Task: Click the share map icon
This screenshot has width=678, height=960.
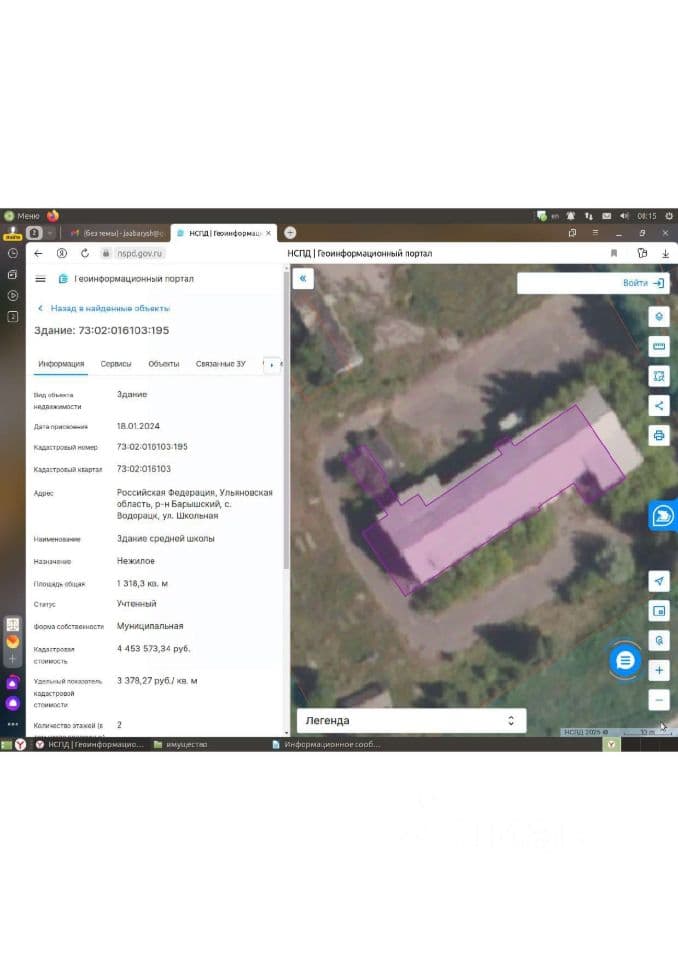Action: [659, 405]
